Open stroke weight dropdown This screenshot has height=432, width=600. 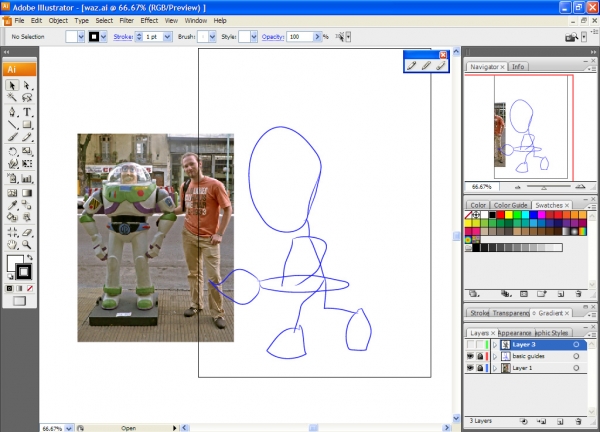click(x=167, y=37)
